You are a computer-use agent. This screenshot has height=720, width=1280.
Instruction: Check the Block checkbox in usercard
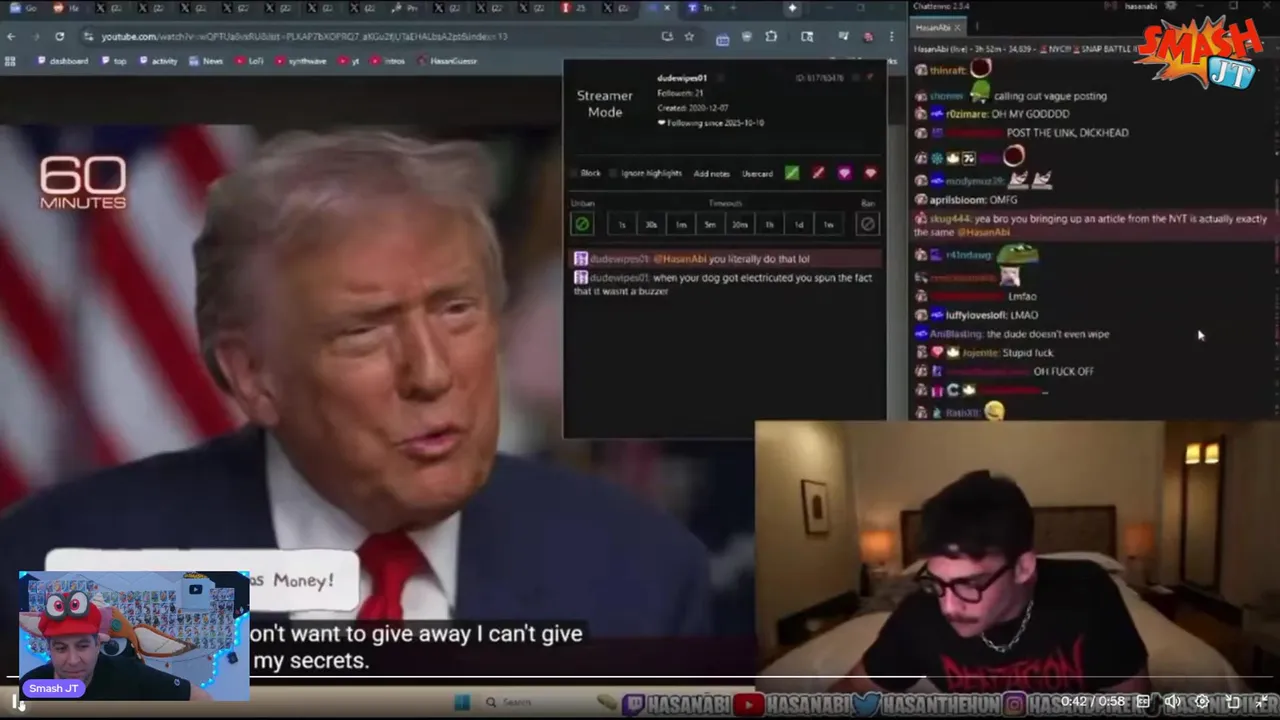click(575, 174)
